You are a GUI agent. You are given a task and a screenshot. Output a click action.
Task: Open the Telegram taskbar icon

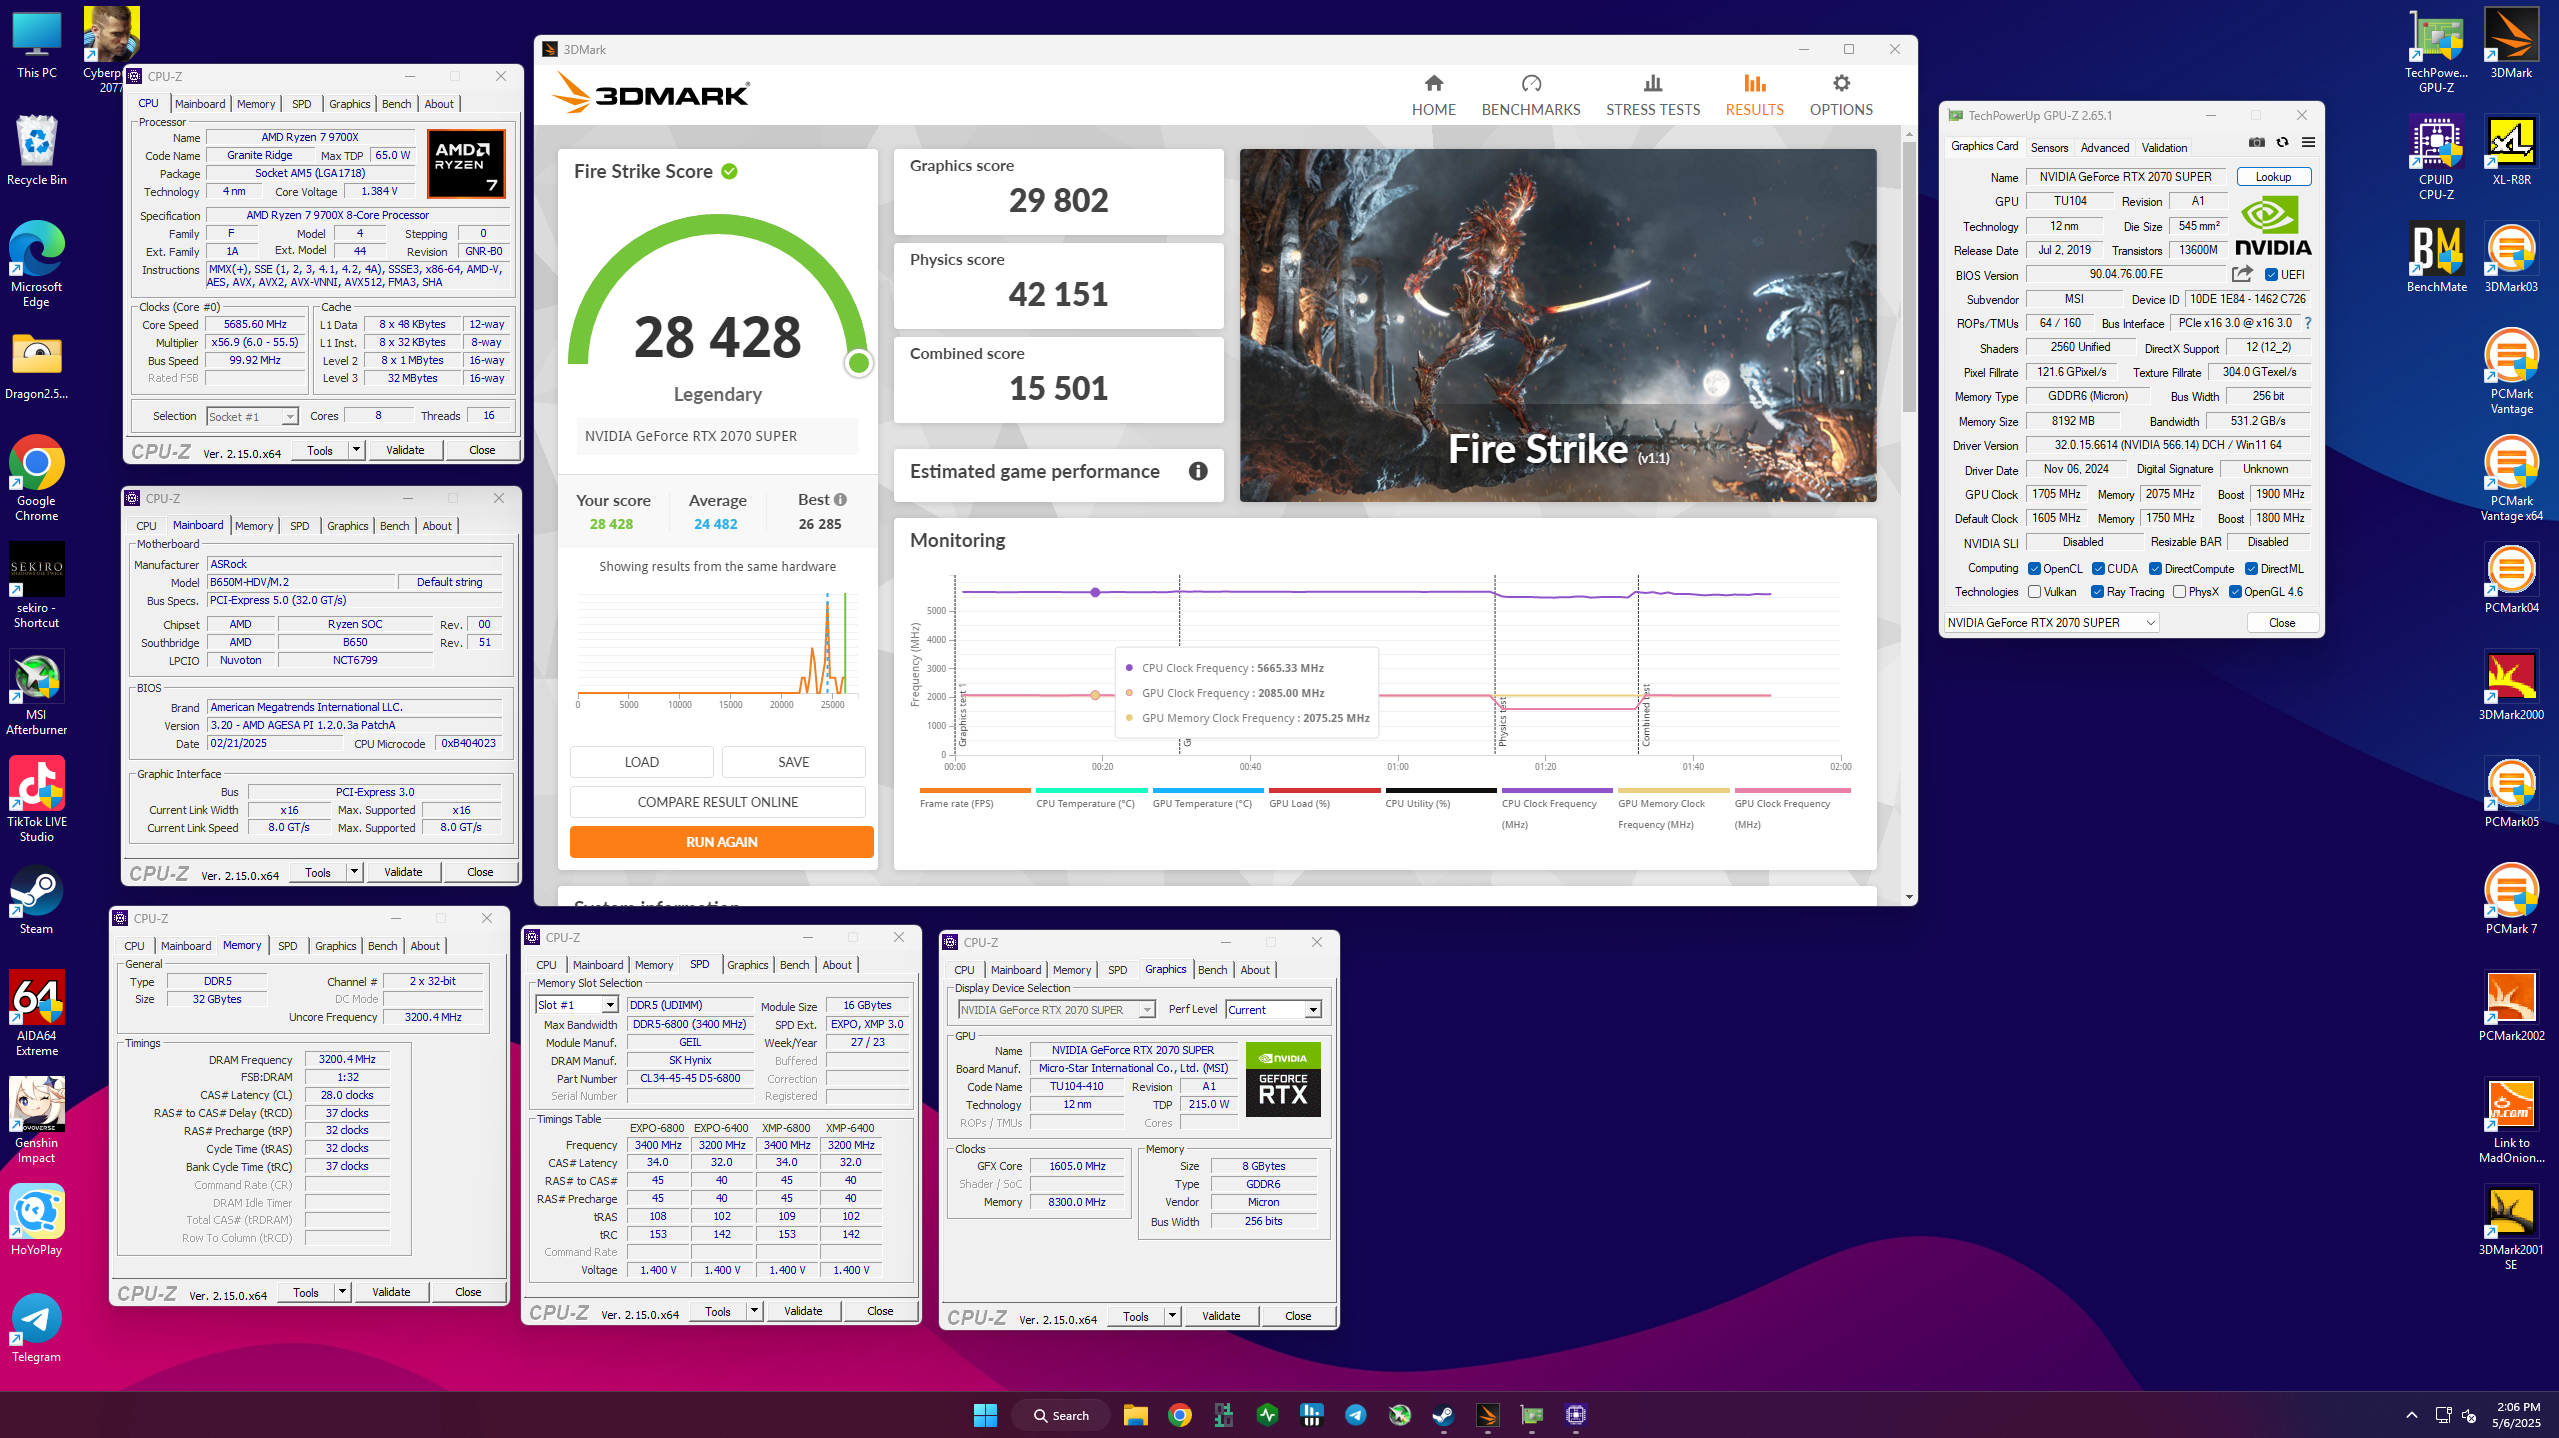click(1355, 1414)
